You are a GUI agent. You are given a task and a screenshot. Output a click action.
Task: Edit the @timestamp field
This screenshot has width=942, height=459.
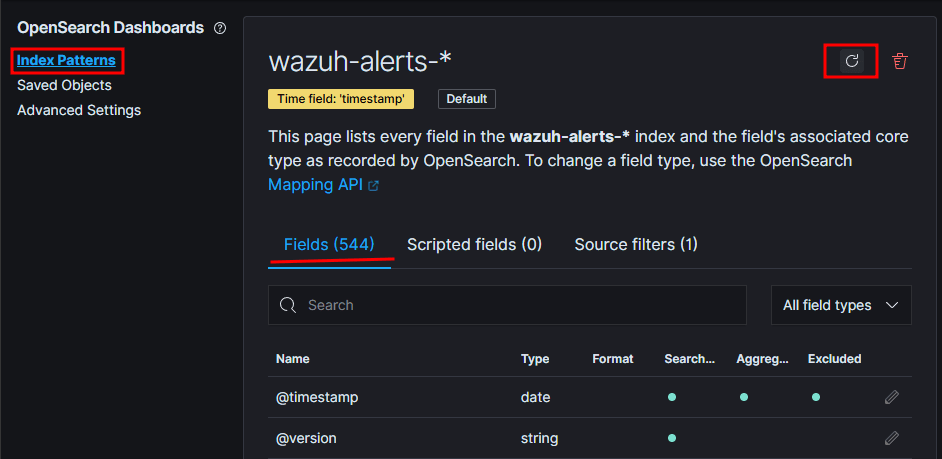coord(892,397)
